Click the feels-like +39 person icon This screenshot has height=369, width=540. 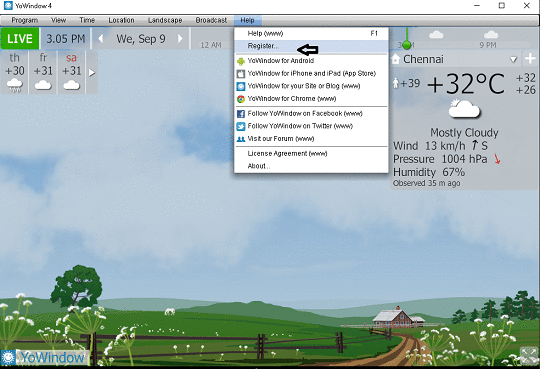point(396,83)
